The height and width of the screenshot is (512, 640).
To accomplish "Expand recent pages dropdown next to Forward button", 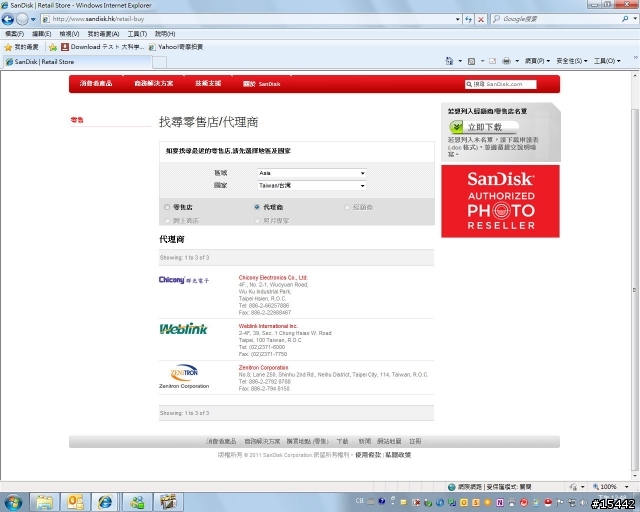I will [33, 19].
